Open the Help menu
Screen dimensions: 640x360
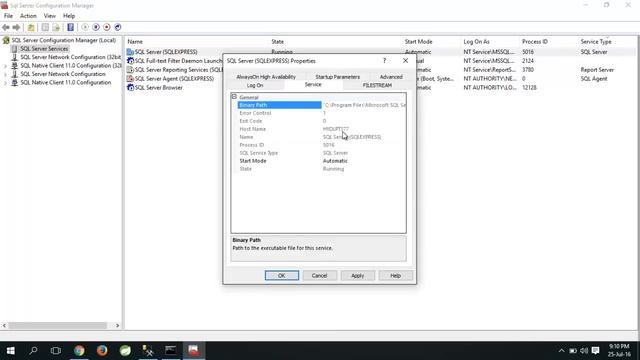click(69, 16)
